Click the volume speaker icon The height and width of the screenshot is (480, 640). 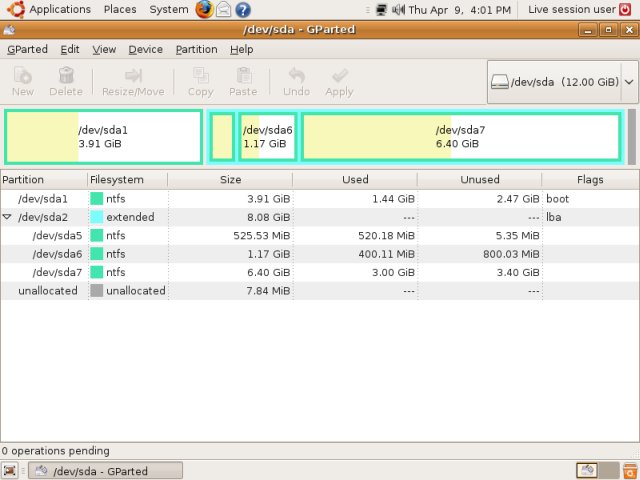[398, 9]
